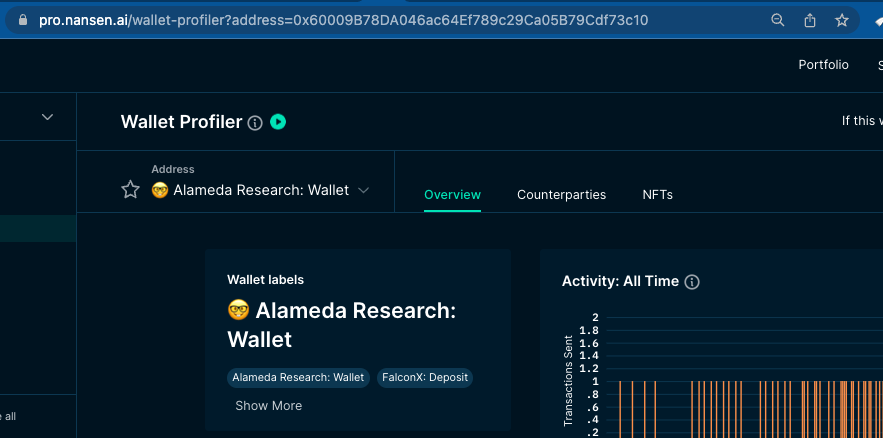Click the large Alameda Research: Wallet heading
This screenshot has height=438, width=883.
point(342,325)
